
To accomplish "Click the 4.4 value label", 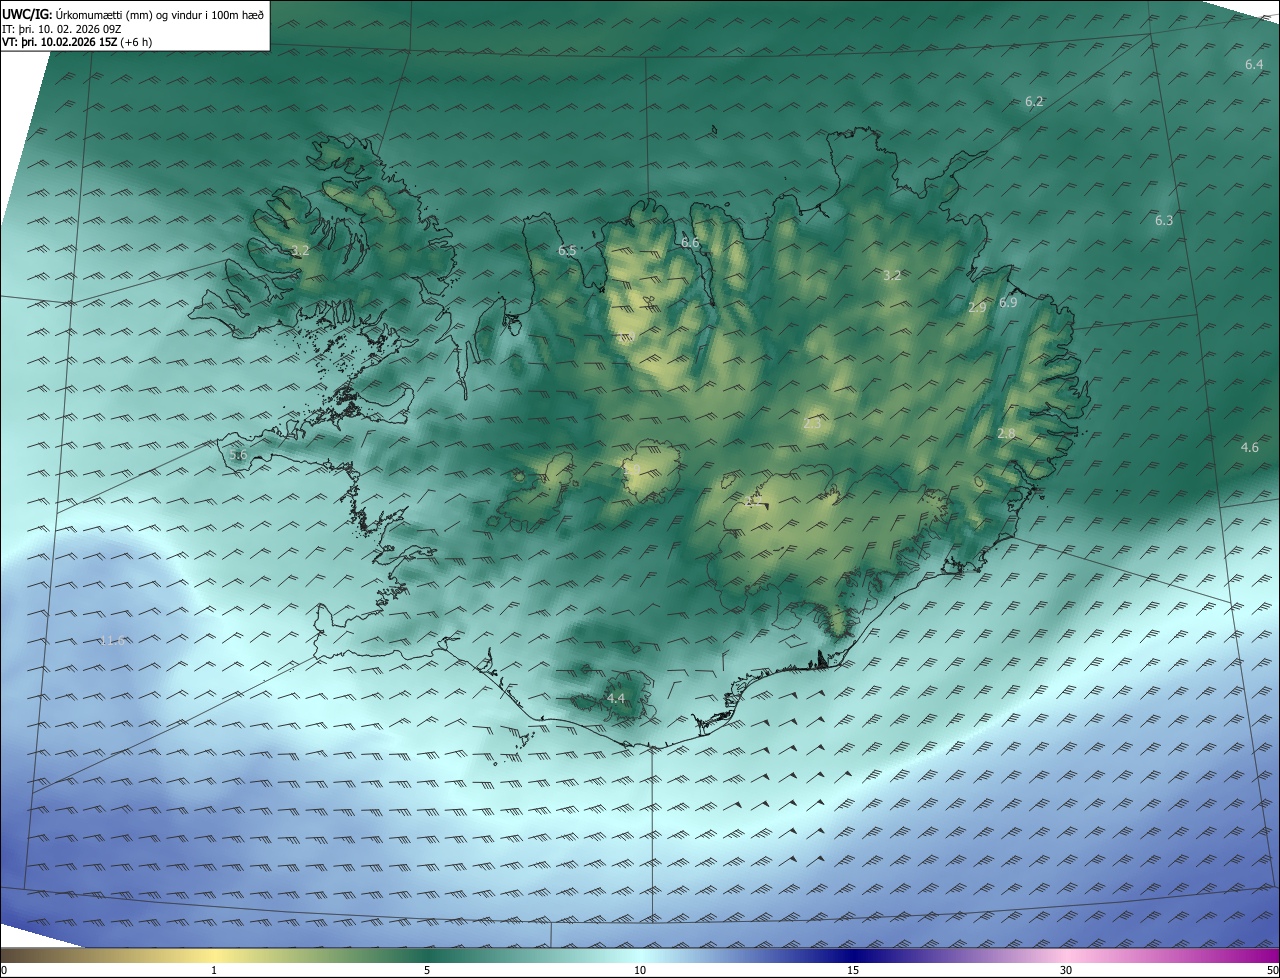I will pyautogui.click(x=615, y=698).
